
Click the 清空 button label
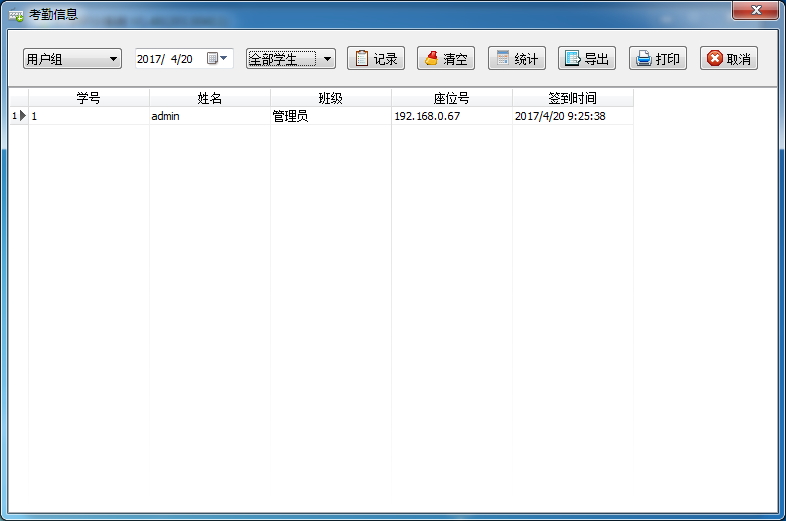[x=455, y=59]
